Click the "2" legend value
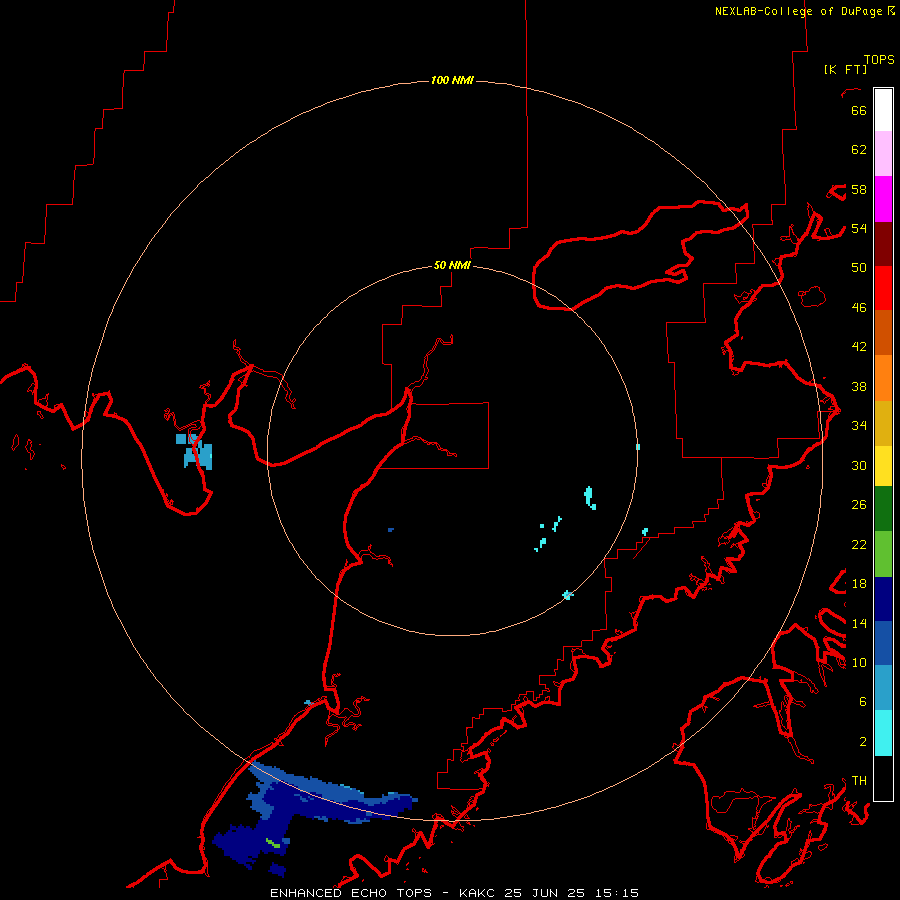The height and width of the screenshot is (900, 900). click(x=863, y=742)
